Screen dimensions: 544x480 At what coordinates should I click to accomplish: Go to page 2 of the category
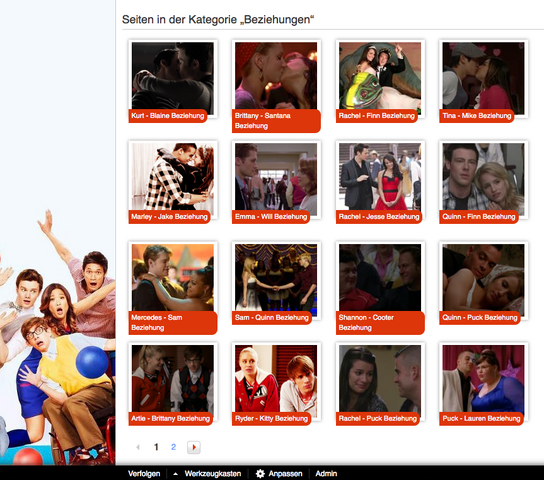tap(173, 447)
